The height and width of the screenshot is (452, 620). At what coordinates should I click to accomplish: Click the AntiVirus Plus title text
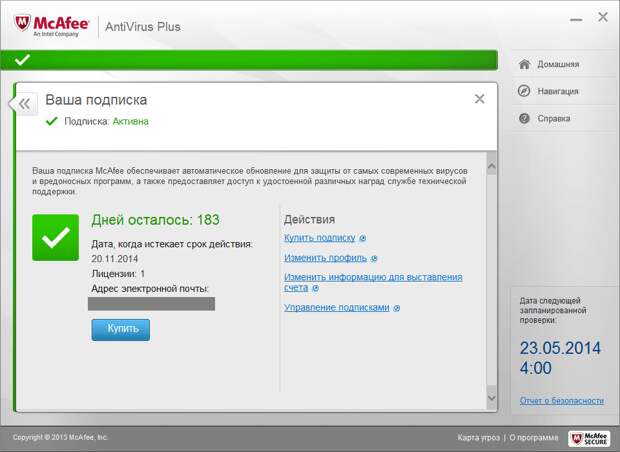tap(143, 26)
